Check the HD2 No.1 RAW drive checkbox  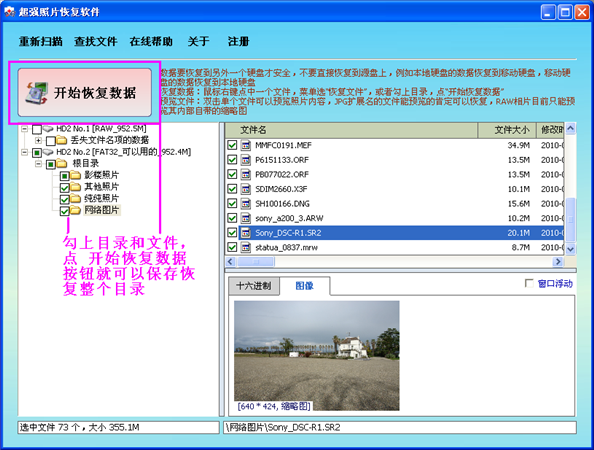[37, 130]
